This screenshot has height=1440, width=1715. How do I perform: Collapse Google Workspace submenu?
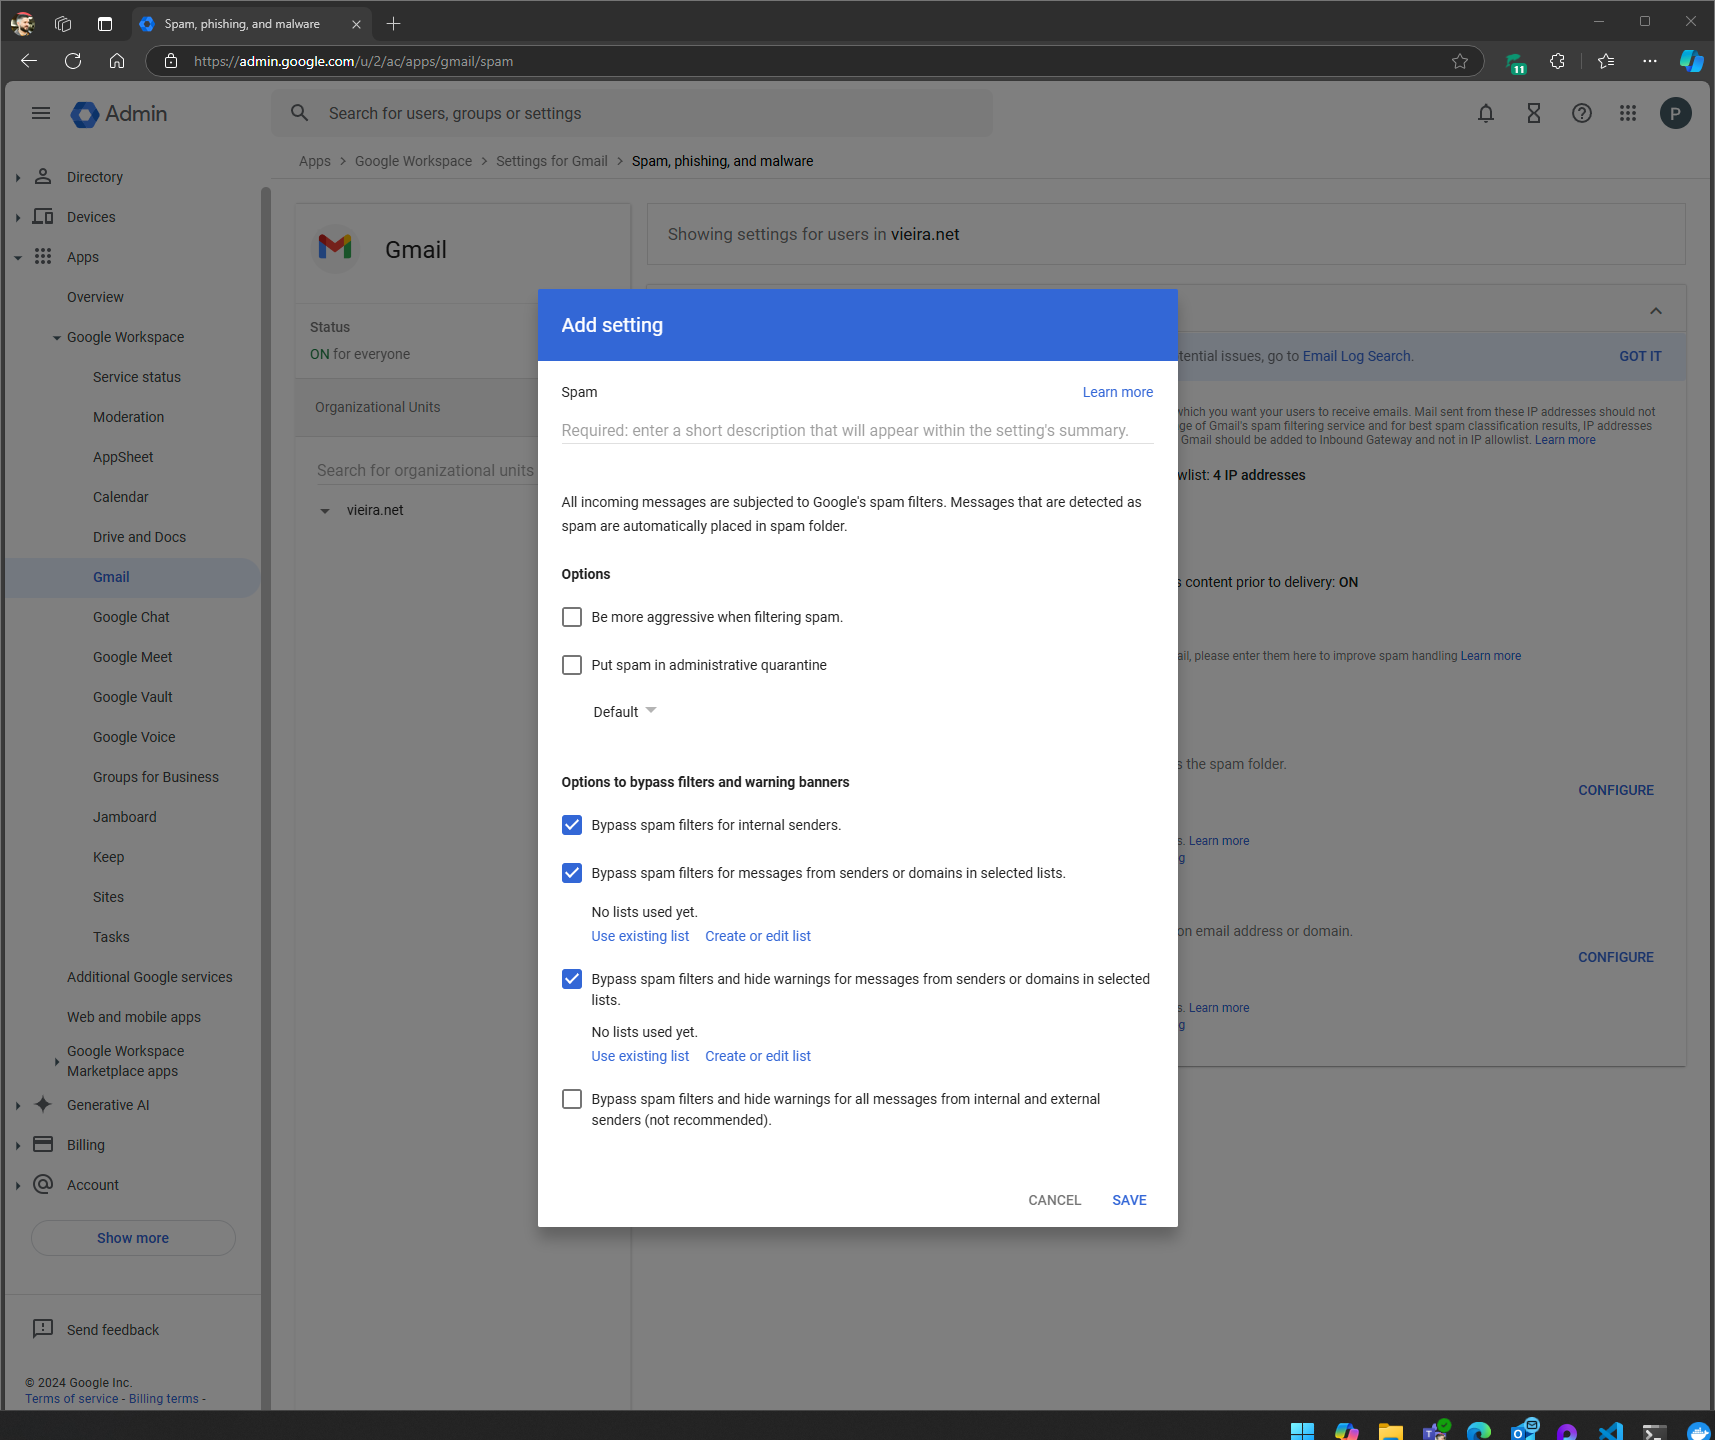(x=57, y=337)
